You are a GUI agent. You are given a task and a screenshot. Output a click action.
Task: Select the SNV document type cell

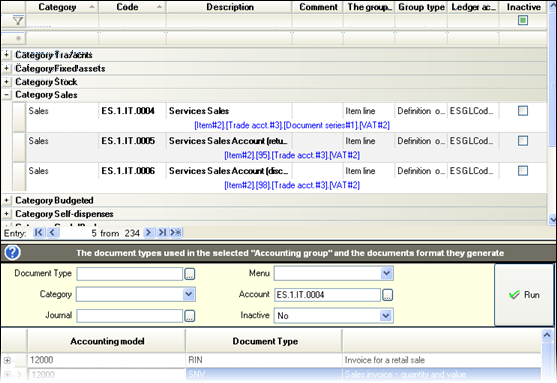264,374
